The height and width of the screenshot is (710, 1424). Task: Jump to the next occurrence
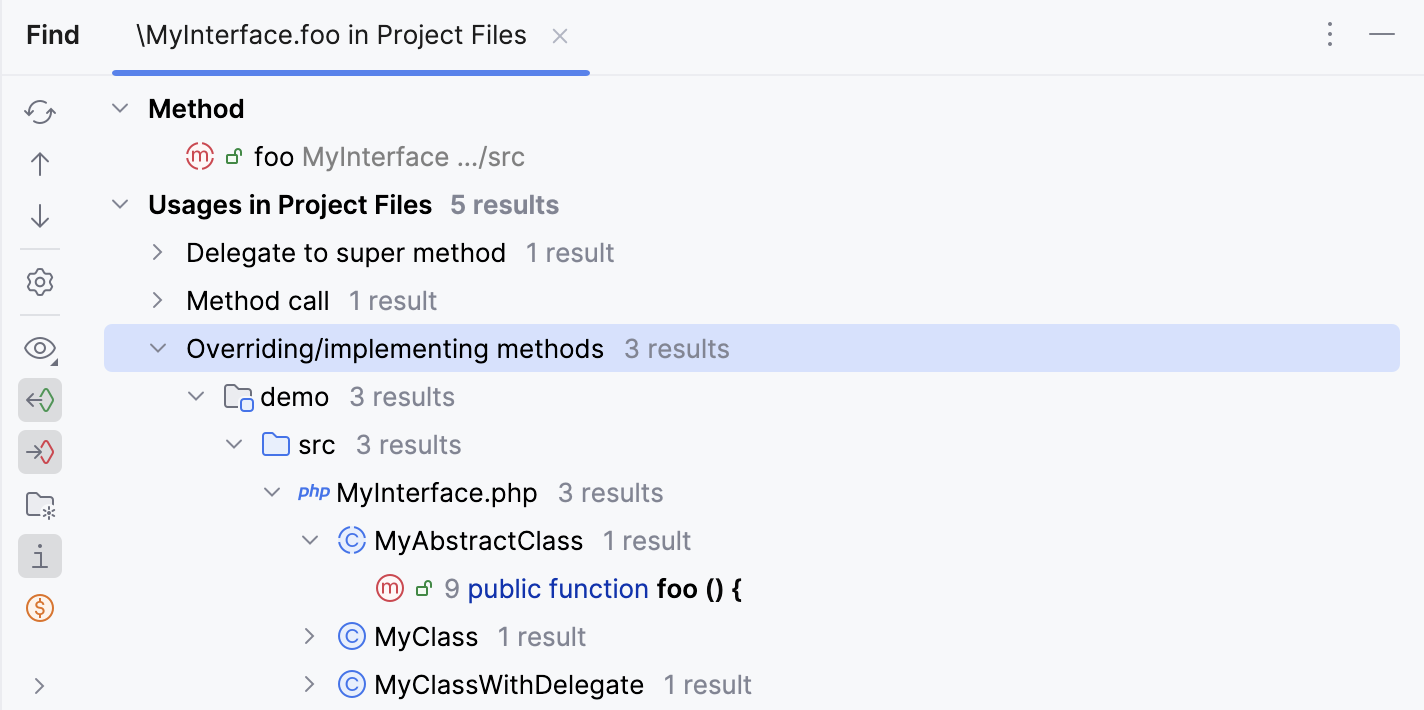pyautogui.click(x=39, y=215)
